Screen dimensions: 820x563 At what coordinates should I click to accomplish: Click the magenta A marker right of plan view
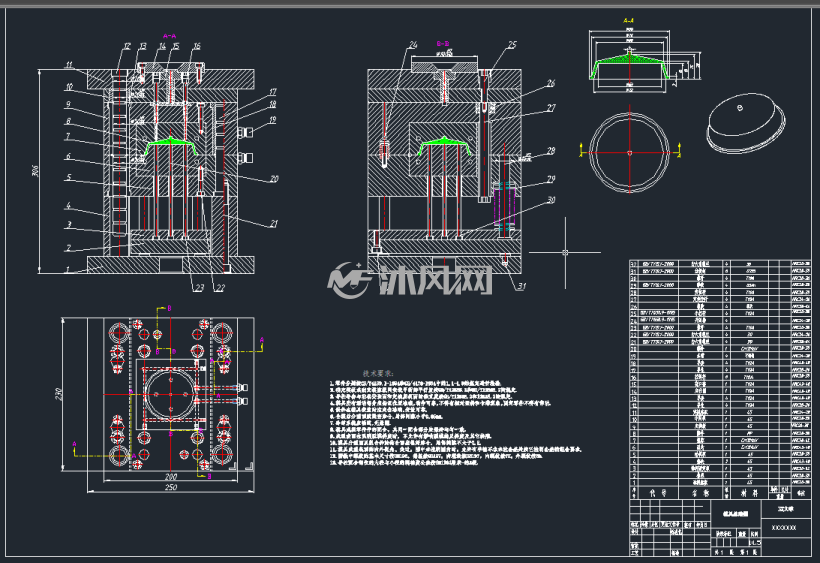[x=261, y=340]
